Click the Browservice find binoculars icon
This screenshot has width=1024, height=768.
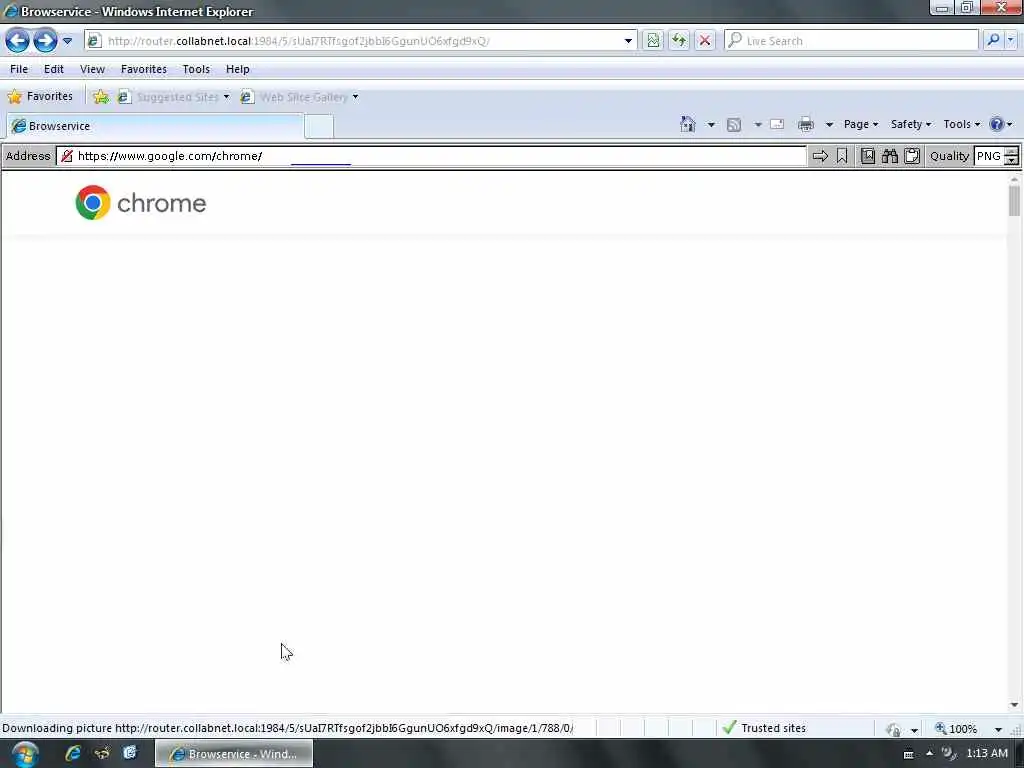click(889, 156)
